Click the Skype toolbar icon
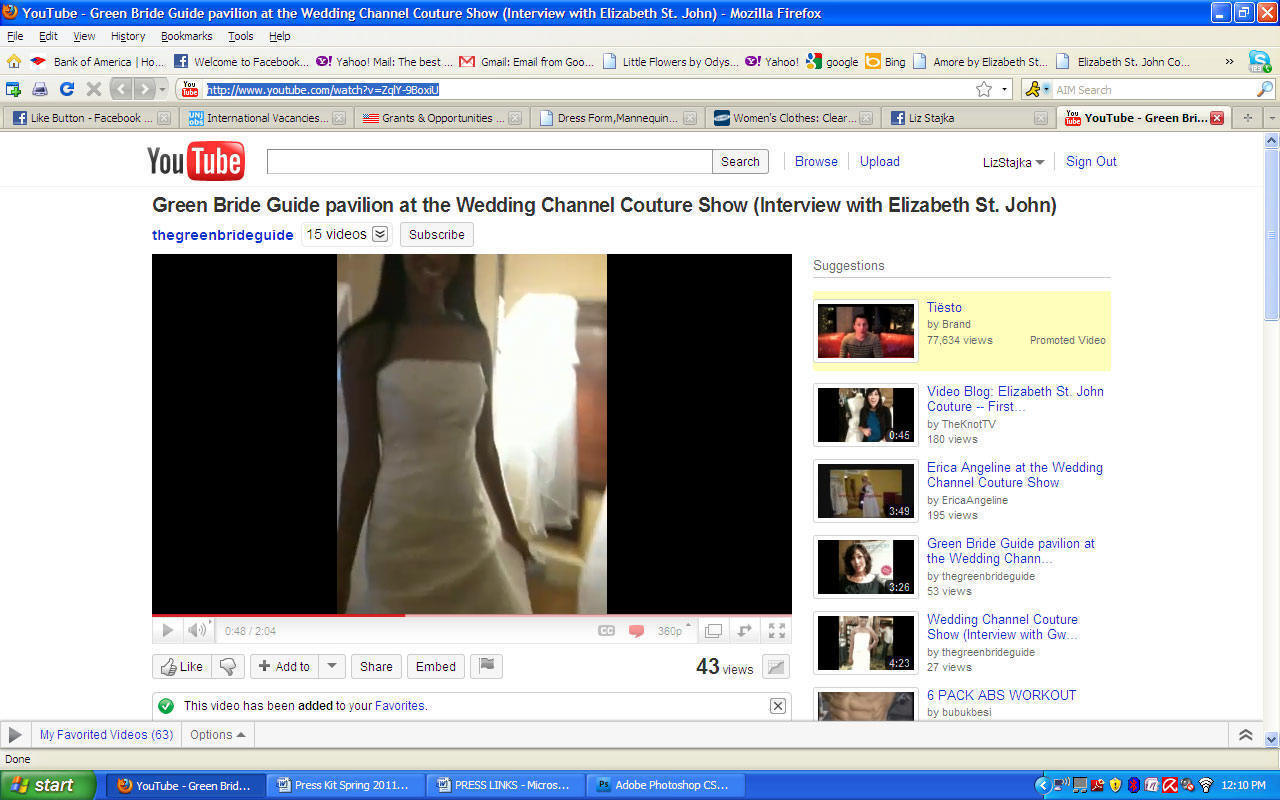 pos(1259,61)
